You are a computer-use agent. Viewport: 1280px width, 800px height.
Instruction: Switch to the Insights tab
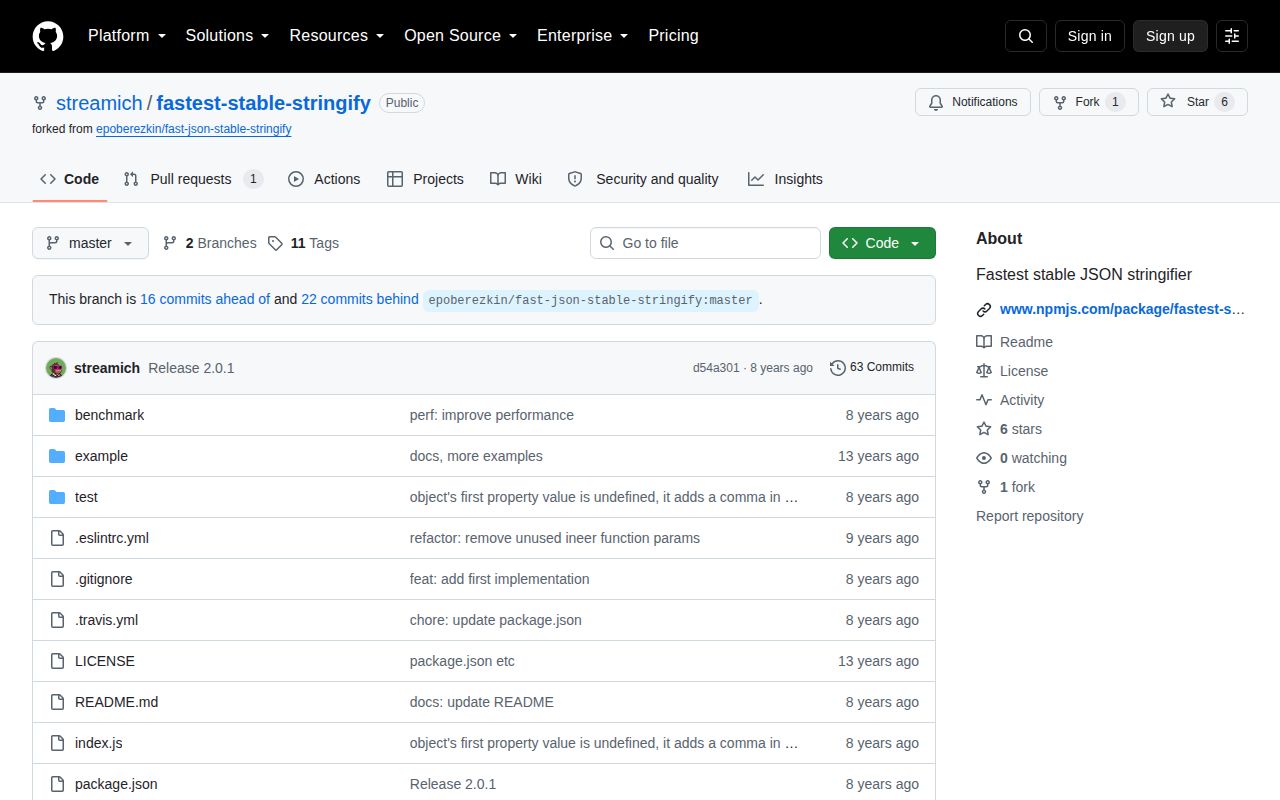point(785,179)
